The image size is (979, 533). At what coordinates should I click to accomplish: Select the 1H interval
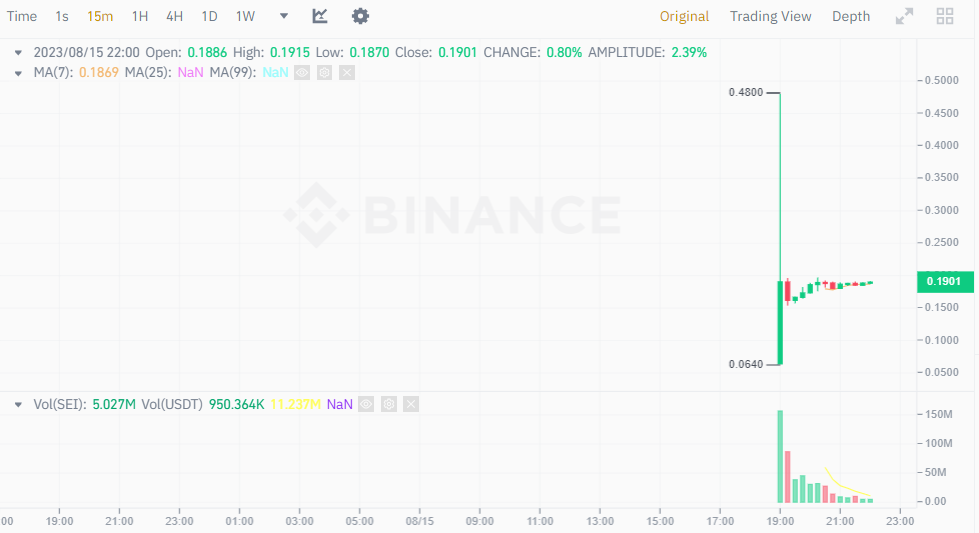[140, 16]
